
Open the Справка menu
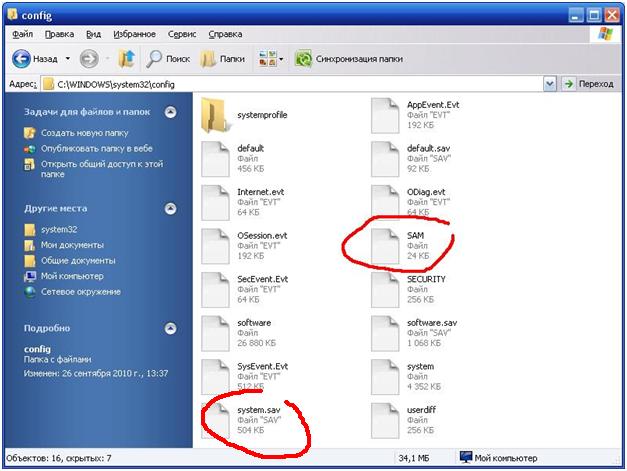pyautogui.click(x=225, y=34)
